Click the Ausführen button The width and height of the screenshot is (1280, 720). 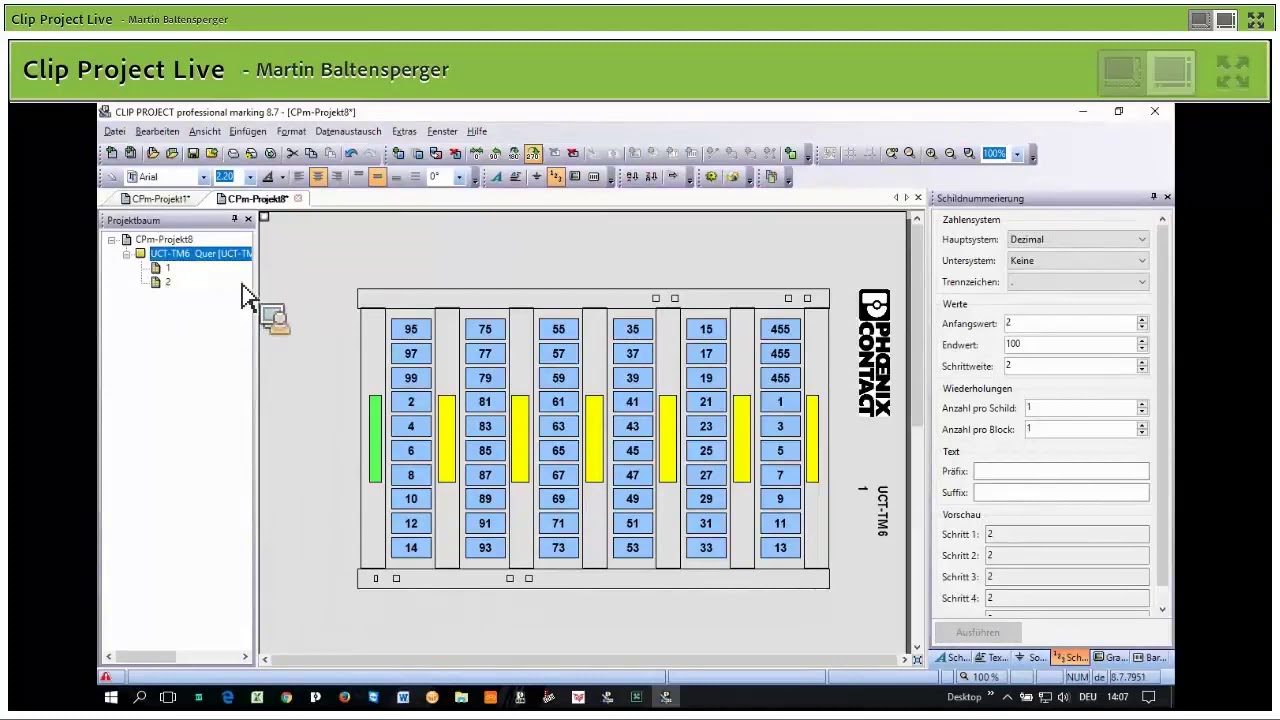[978, 632]
